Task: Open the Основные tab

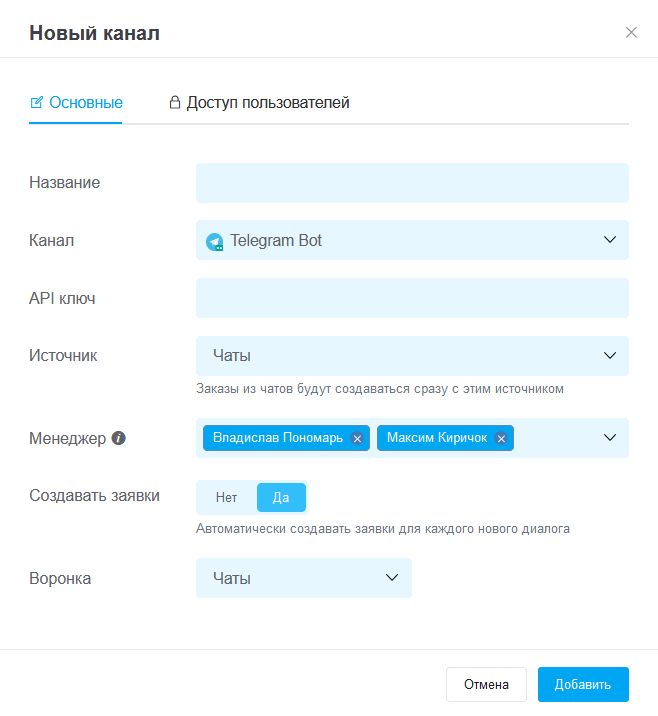Action: tap(76, 103)
